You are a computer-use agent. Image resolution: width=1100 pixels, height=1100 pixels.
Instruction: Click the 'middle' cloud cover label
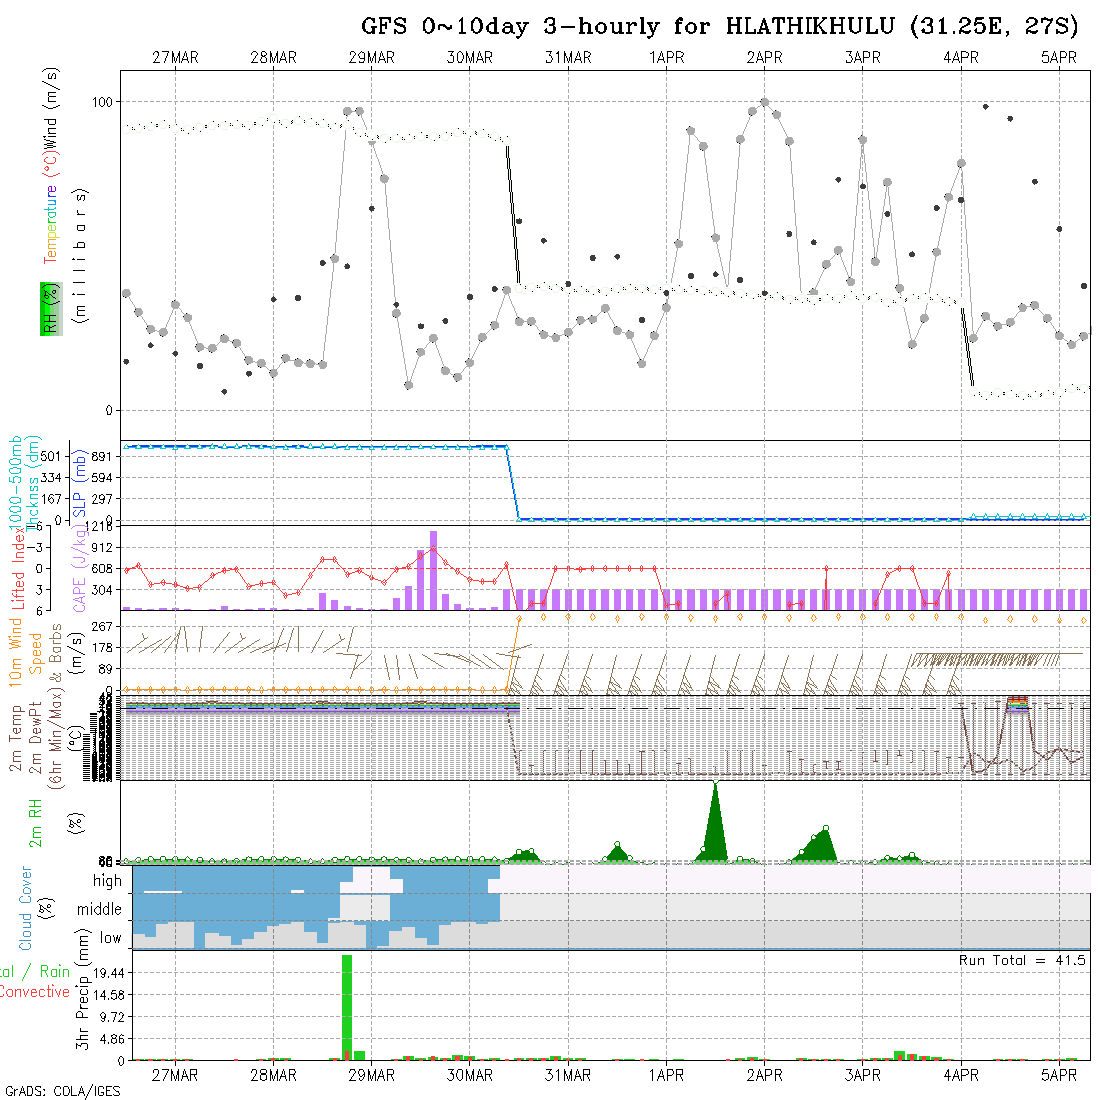pos(99,910)
